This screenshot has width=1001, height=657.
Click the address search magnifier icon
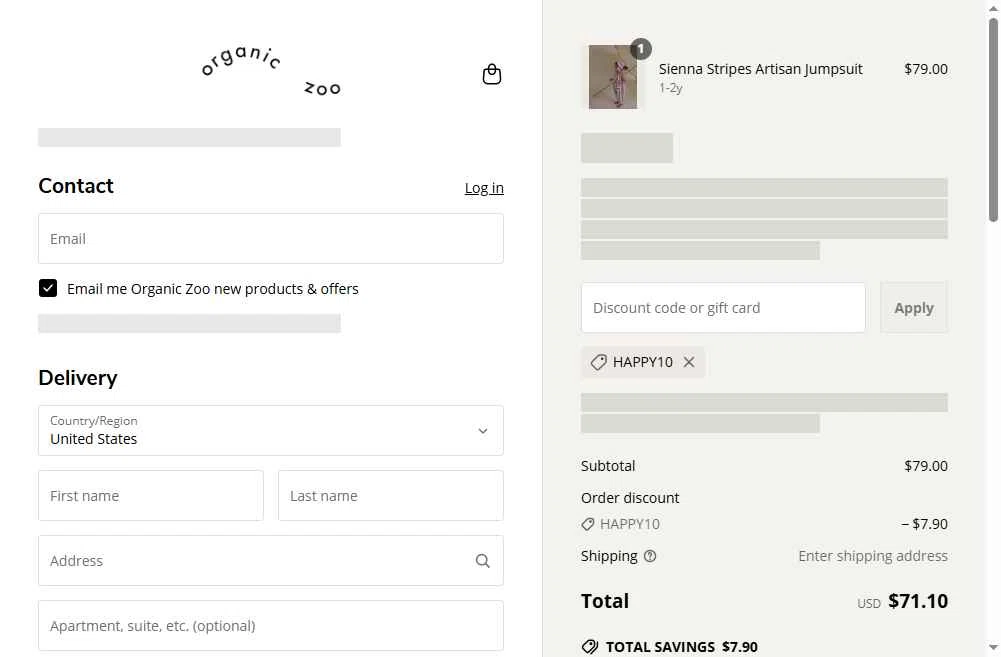[x=483, y=561]
